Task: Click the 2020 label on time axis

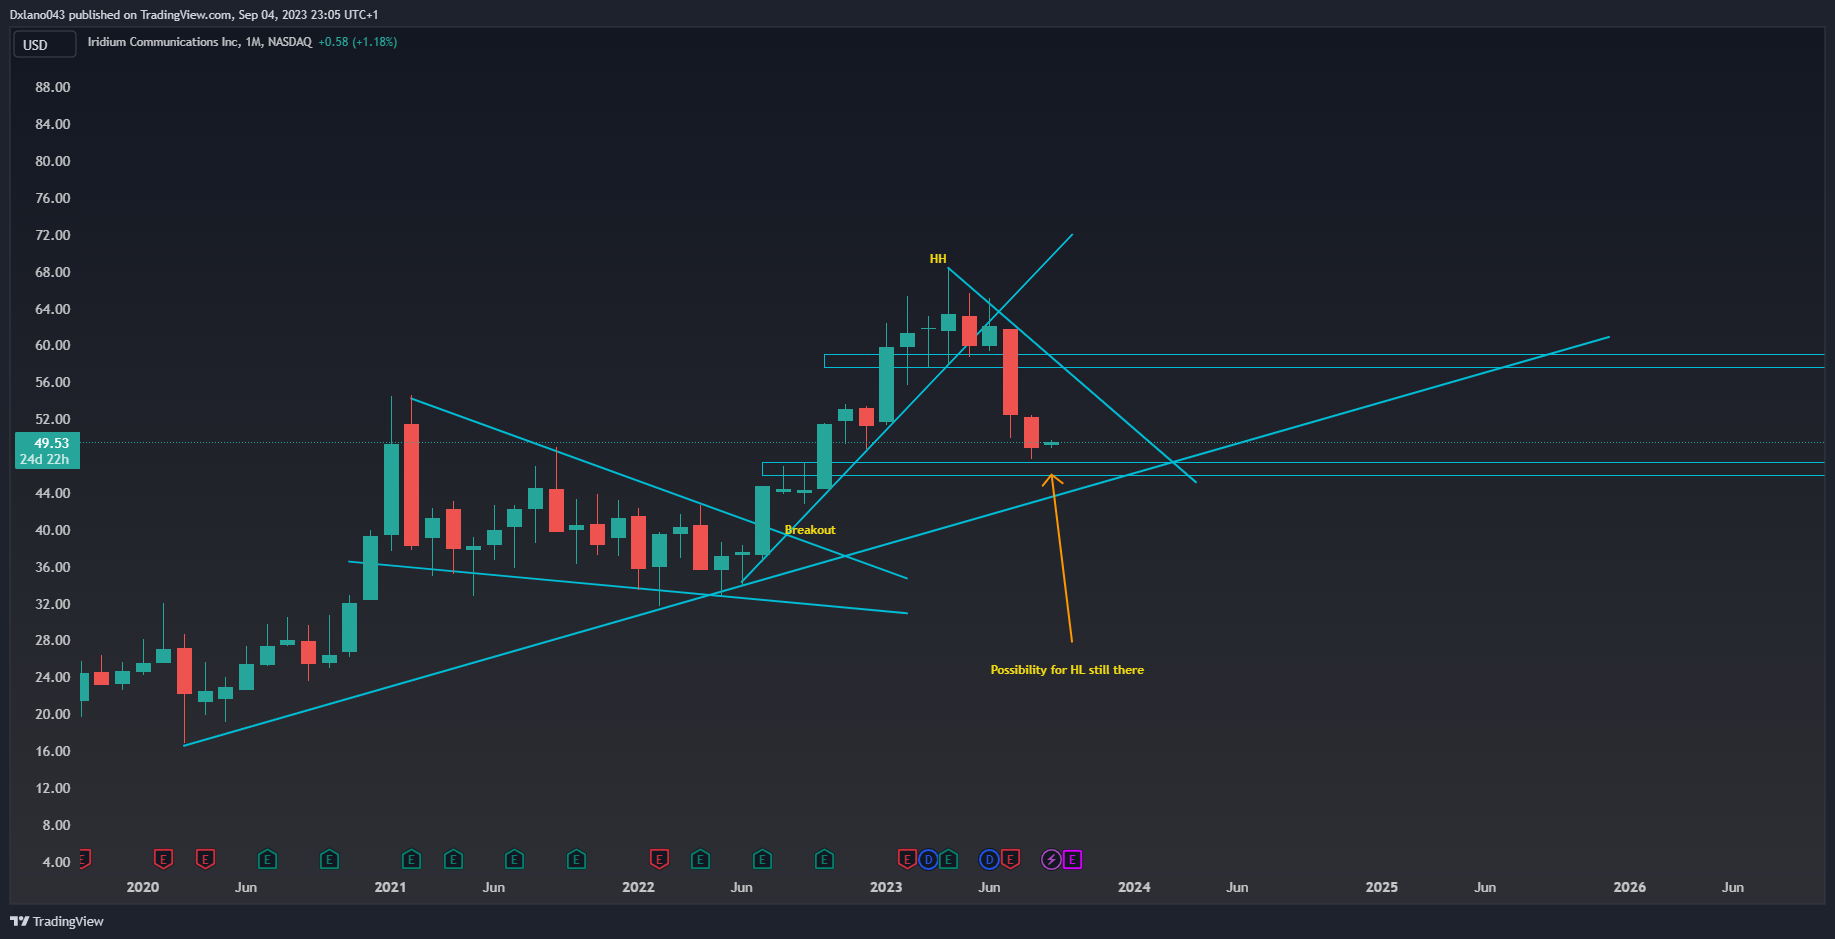Action: [143, 887]
